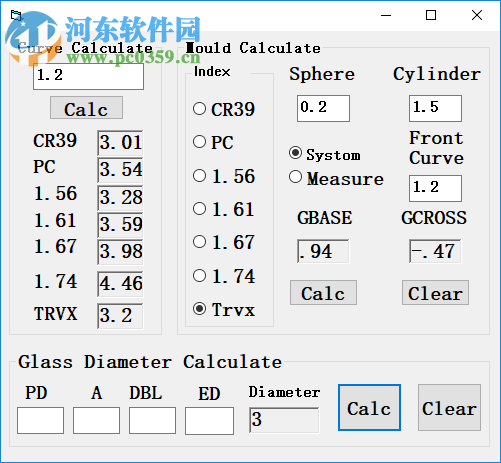
Task: Click the TRVX label in Curve Calculate
Action: [x=56, y=314]
